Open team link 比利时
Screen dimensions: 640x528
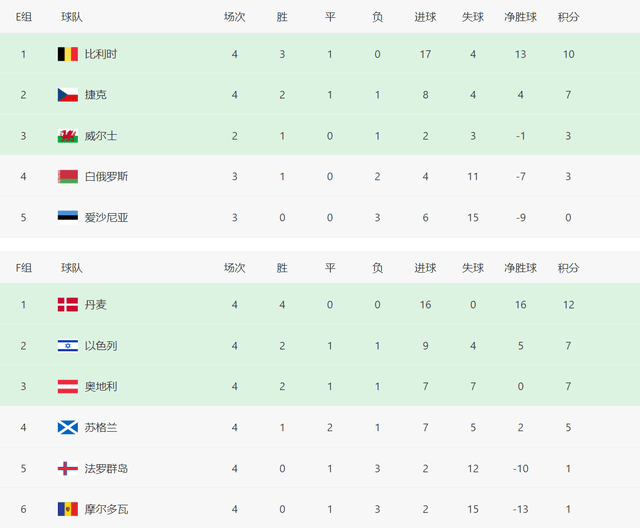pos(101,54)
